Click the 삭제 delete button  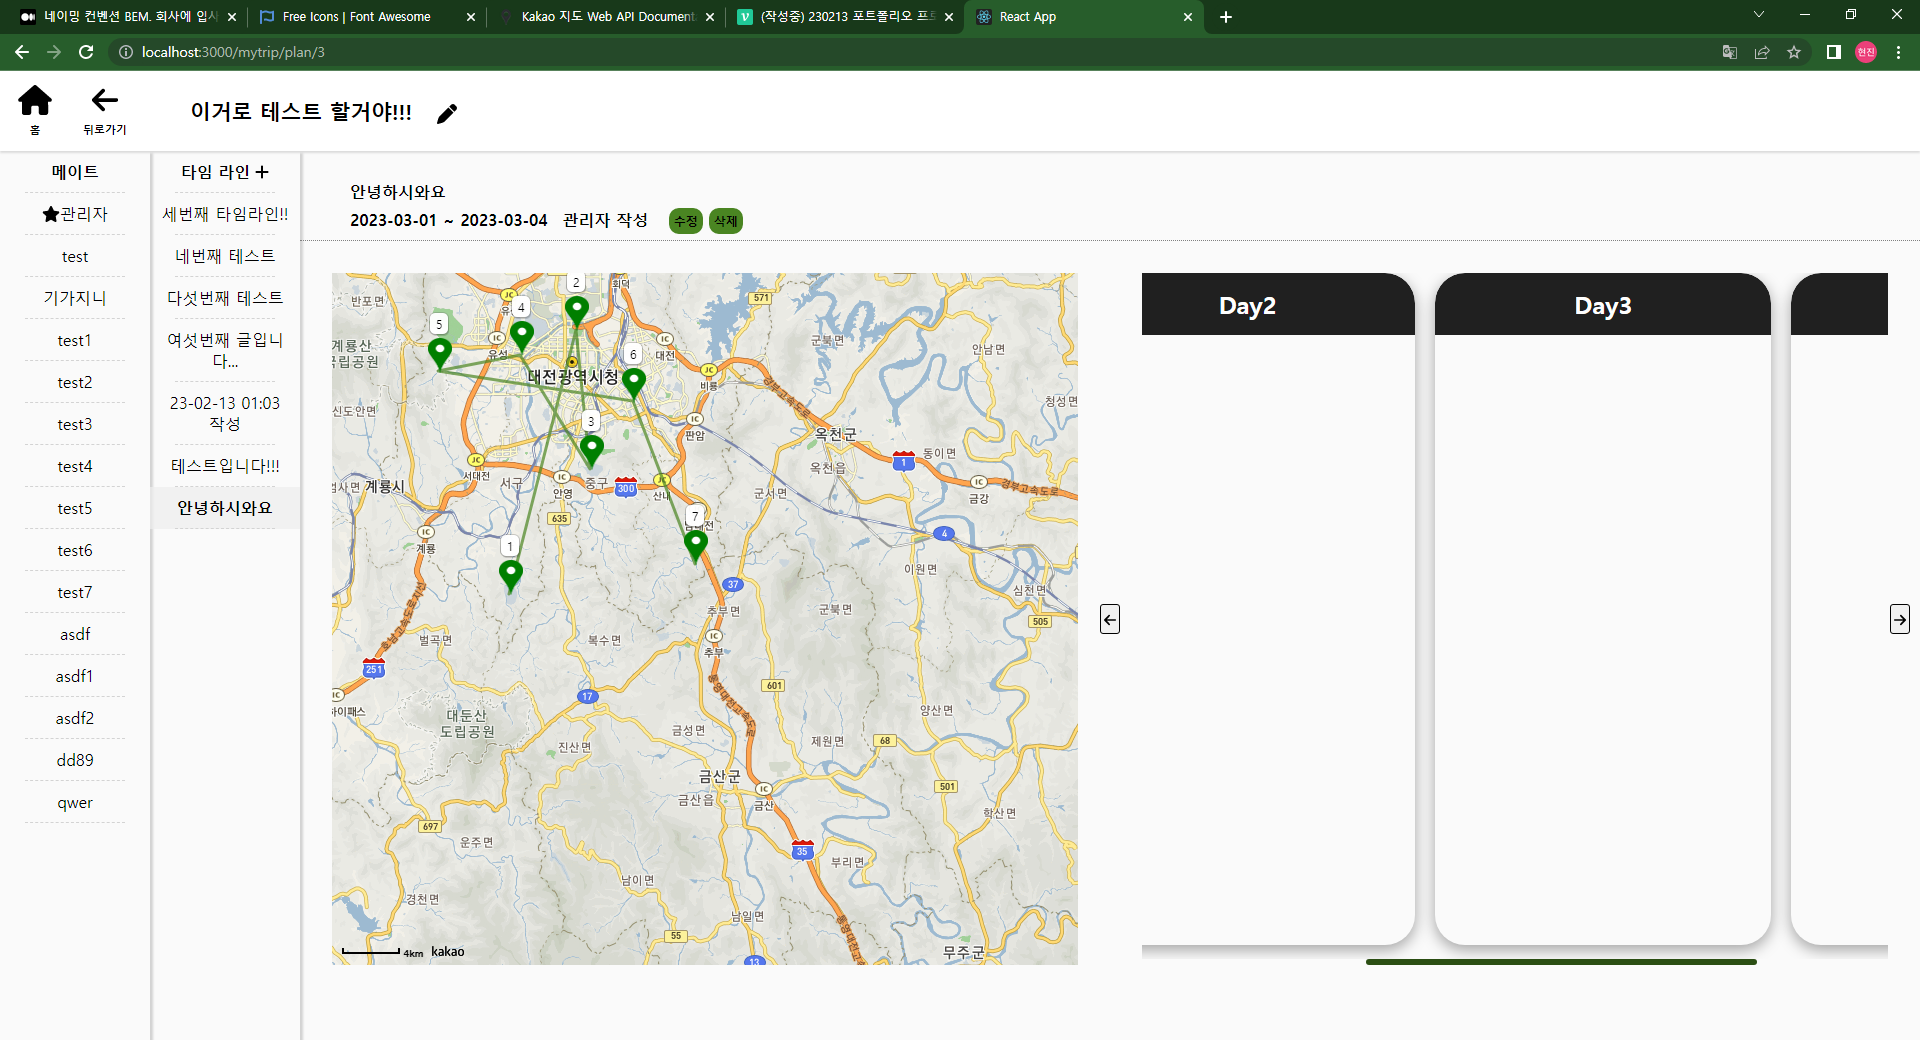726,221
